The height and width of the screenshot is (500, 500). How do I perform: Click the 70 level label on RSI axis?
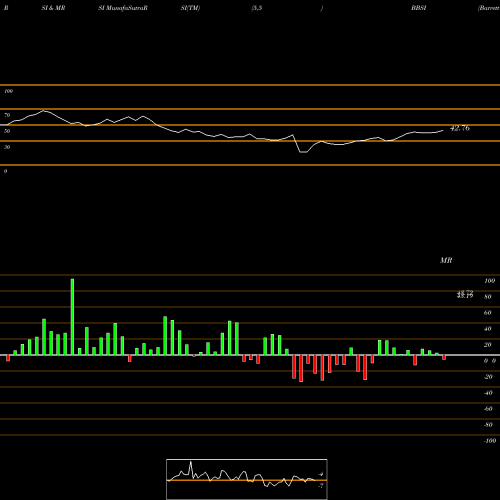(7, 115)
